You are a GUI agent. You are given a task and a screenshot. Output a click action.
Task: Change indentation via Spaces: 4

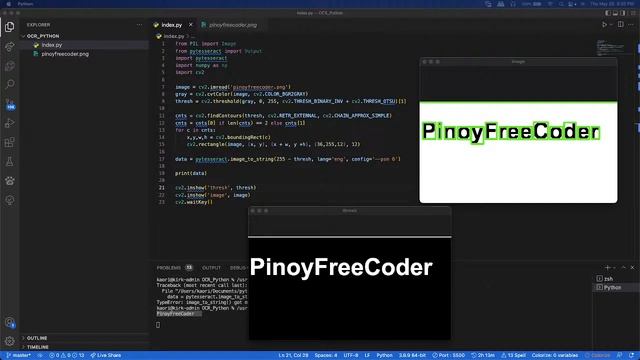coord(326,356)
